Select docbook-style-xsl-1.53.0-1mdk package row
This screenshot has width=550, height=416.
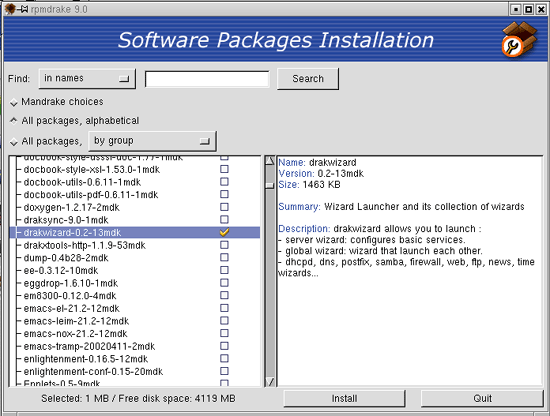(135, 169)
